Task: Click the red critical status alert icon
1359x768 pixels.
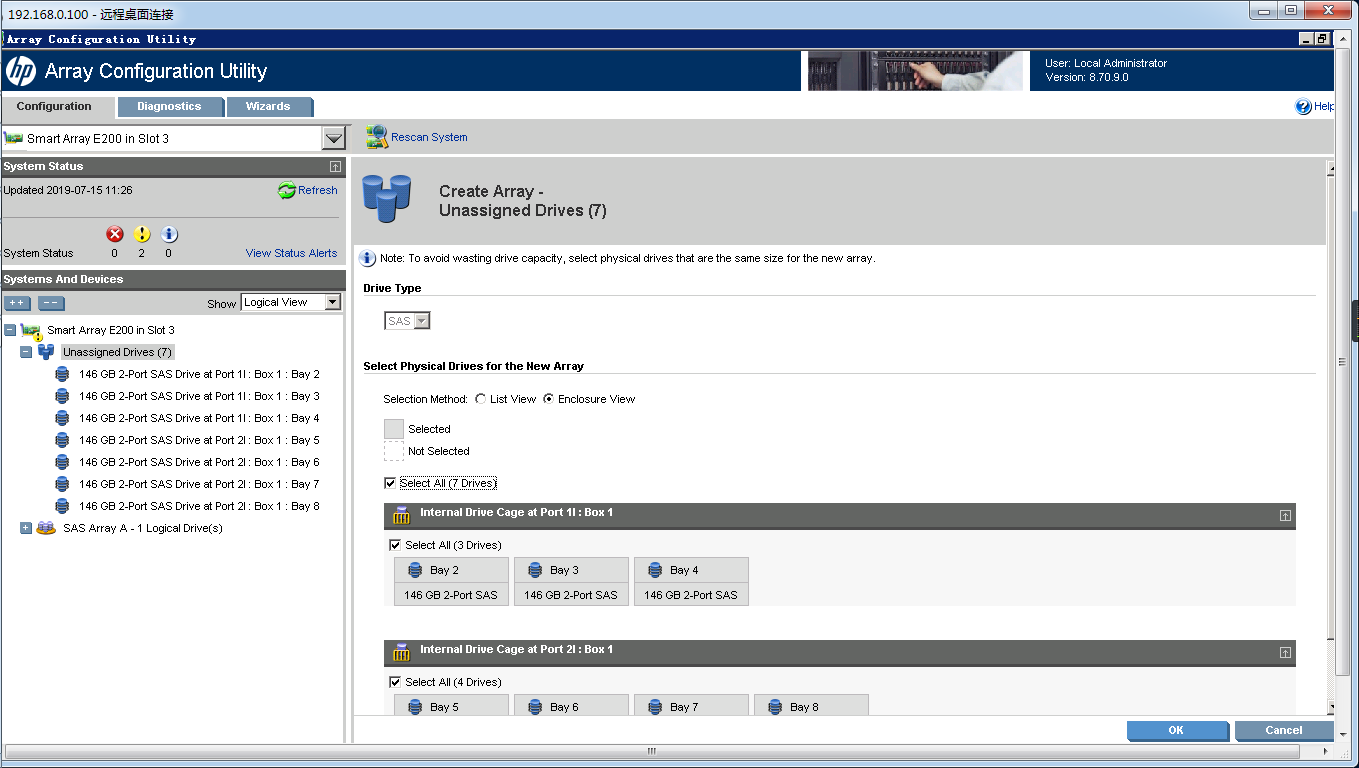Action: coord(115,234)
